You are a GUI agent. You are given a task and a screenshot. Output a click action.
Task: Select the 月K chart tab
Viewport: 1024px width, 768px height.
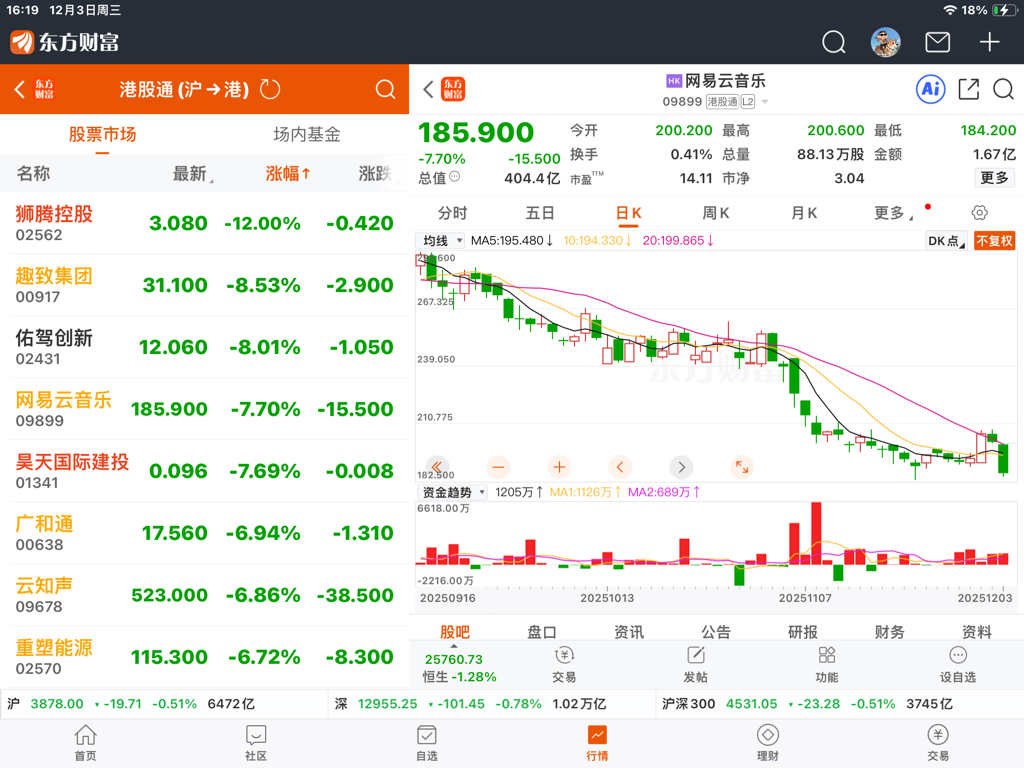pos(804,213)
